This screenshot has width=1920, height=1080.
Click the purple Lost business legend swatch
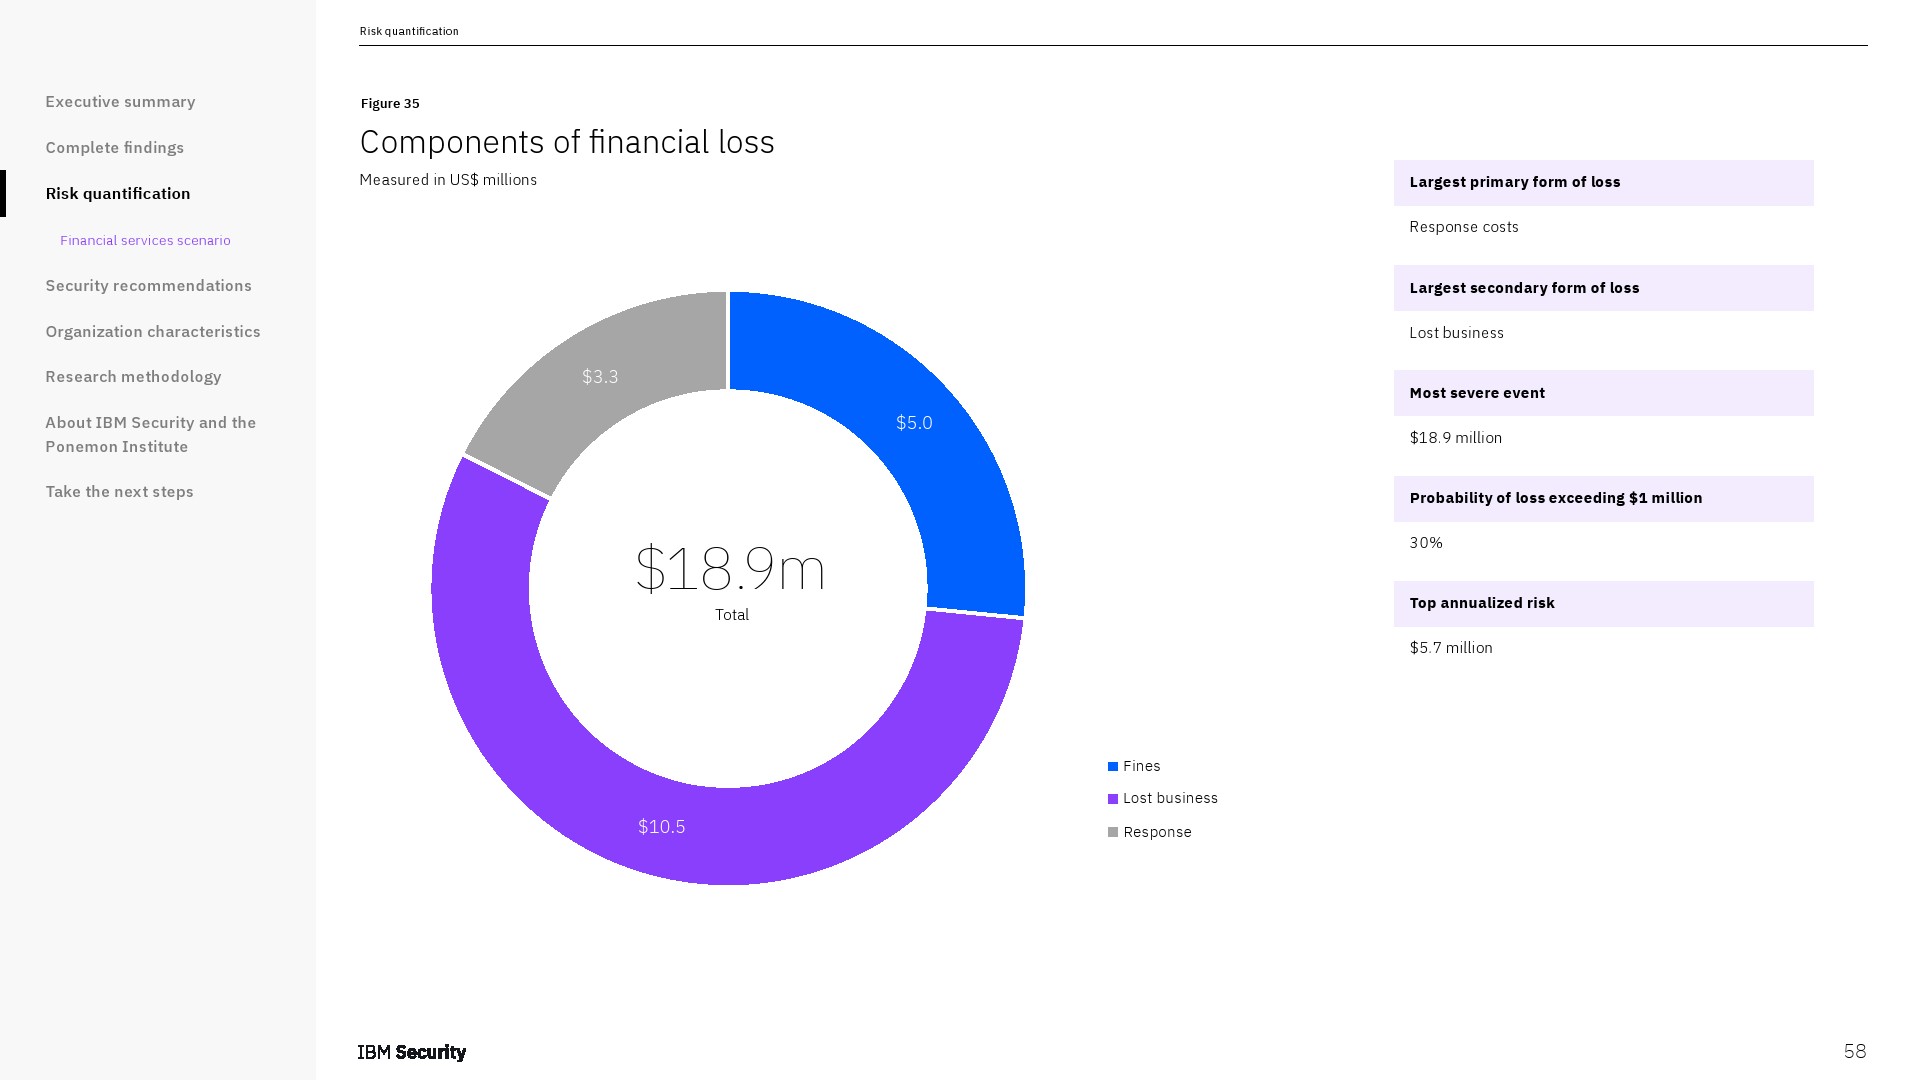pos(1113,799)
